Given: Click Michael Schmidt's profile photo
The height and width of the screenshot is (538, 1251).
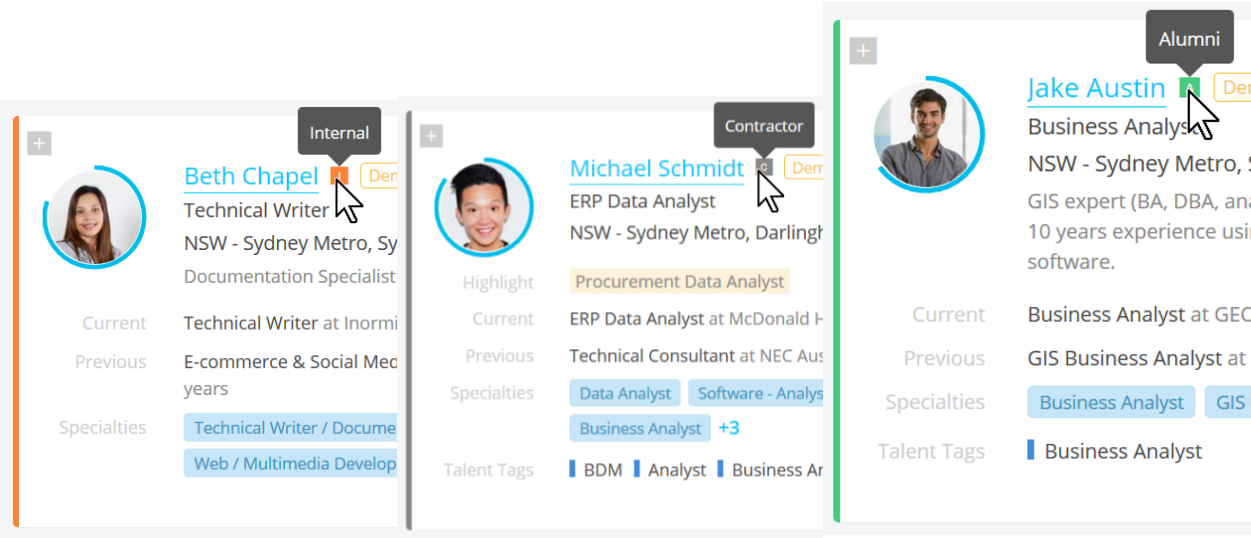Looking at the screenshot, I should pyautogui.click(x=484, y=207).
